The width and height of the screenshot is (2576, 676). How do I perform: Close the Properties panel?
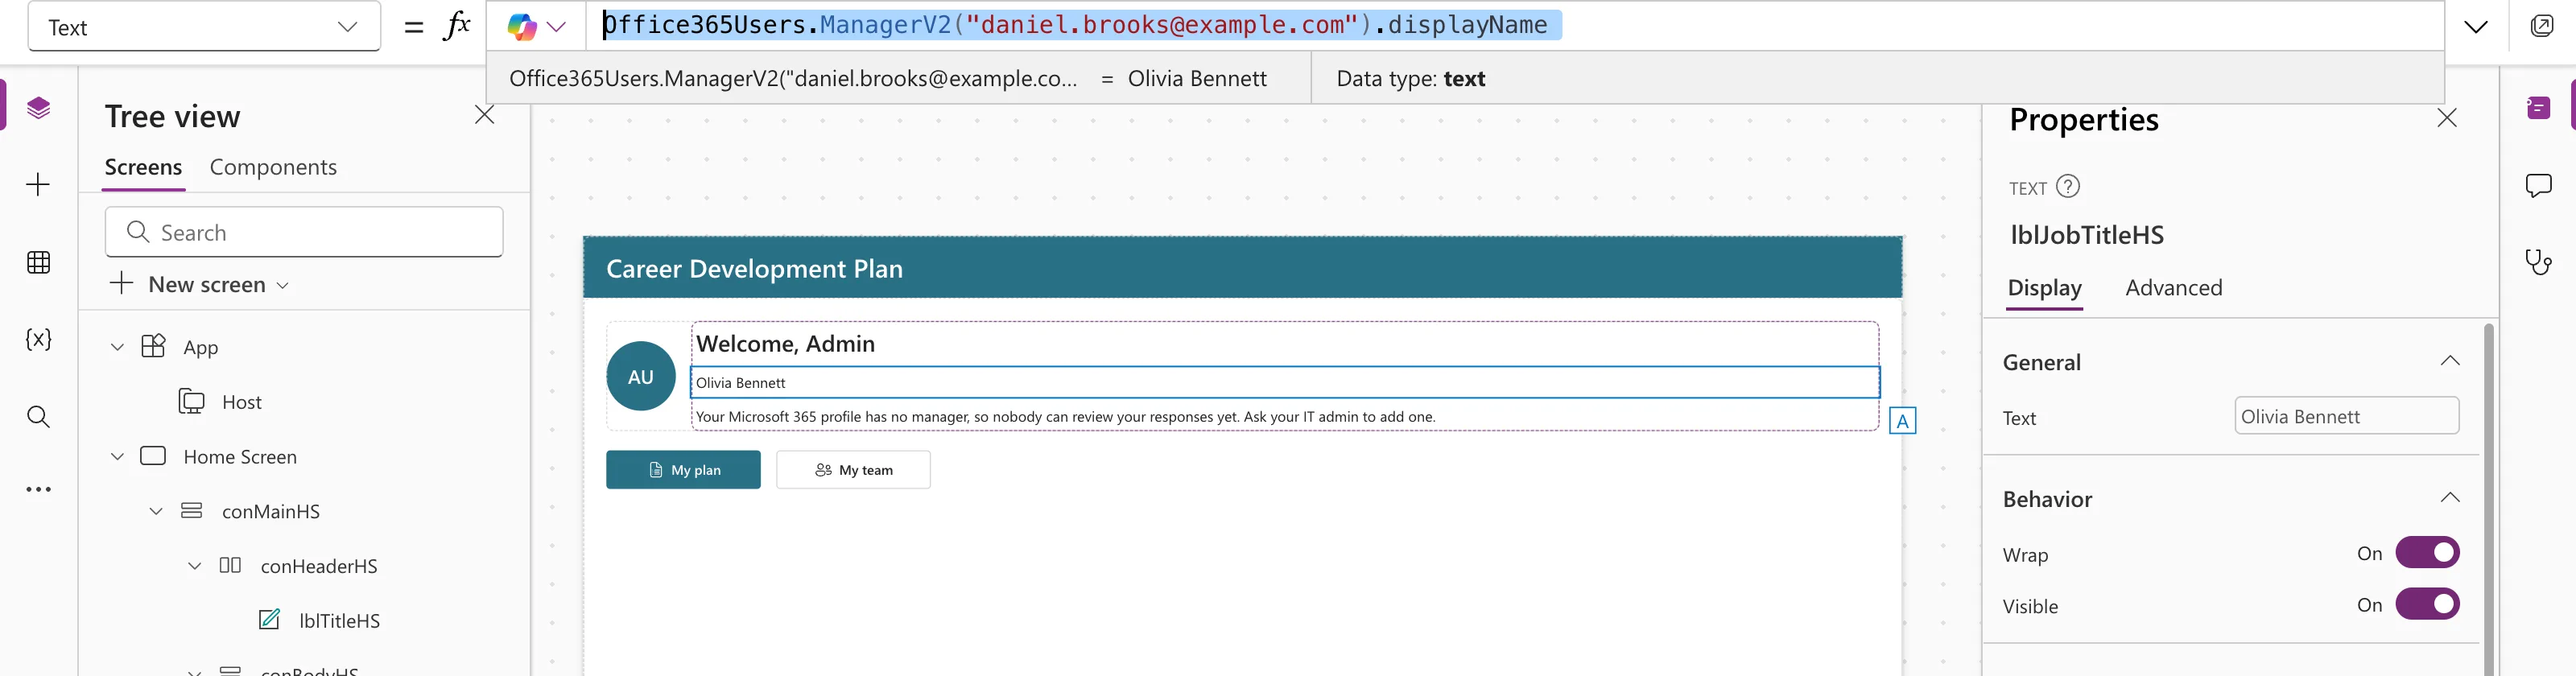click(x=2446, y=119)
